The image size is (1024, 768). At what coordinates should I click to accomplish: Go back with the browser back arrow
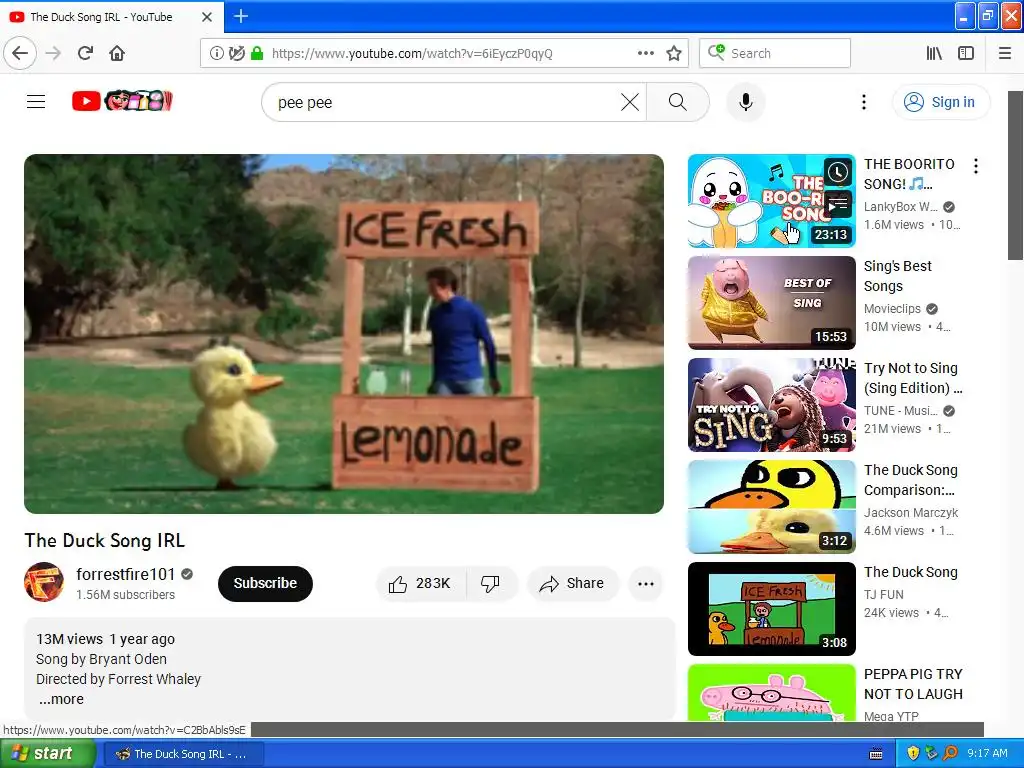[20, 53]
